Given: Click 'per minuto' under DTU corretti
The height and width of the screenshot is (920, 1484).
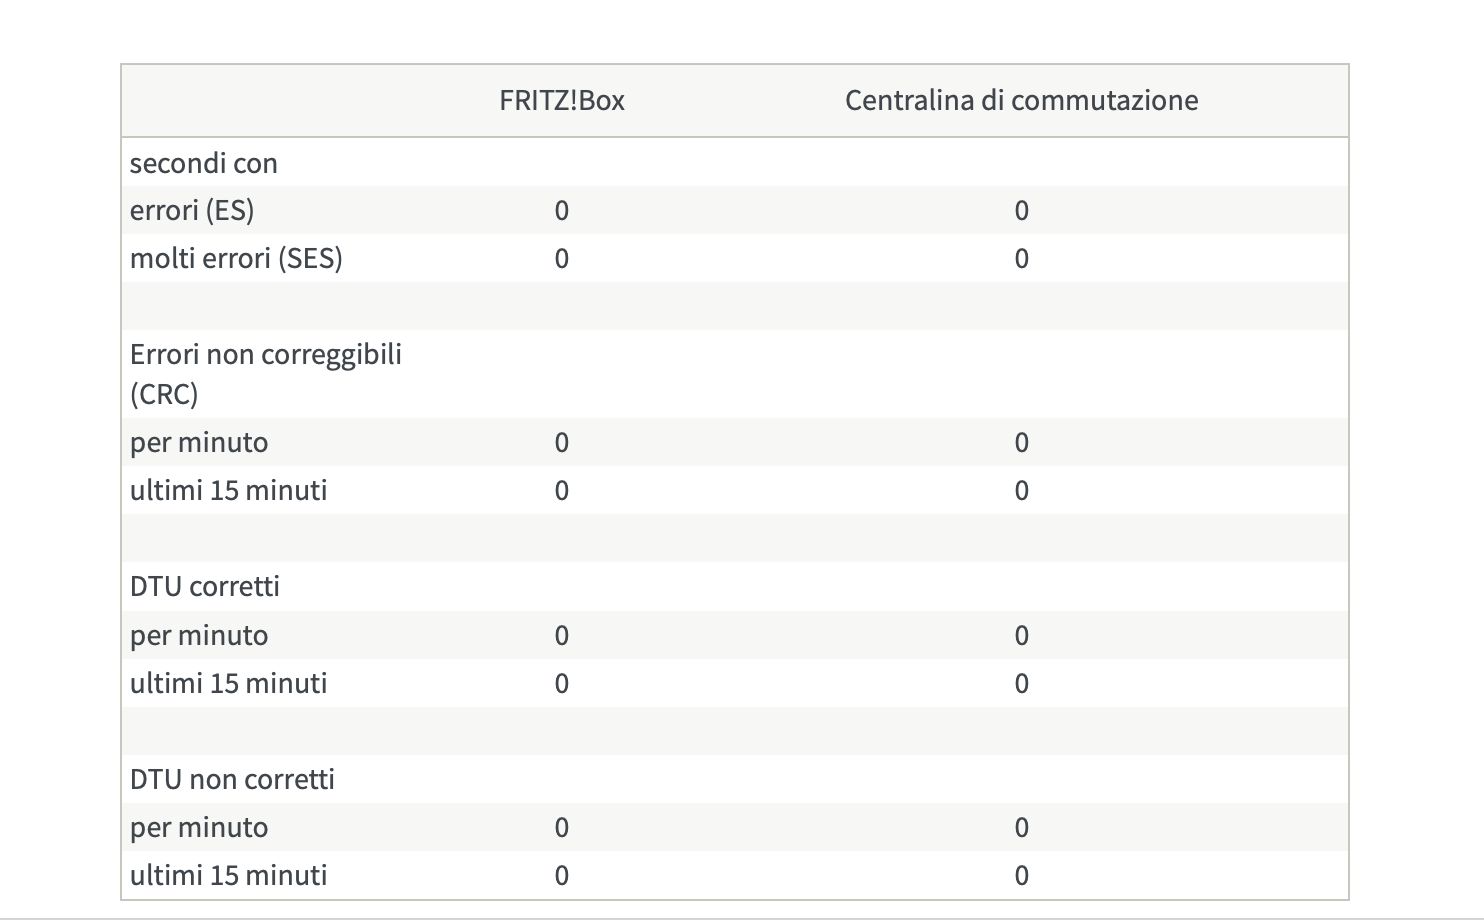Looking at the screenshot, I should pyautogui.click(x=199, y=635).
